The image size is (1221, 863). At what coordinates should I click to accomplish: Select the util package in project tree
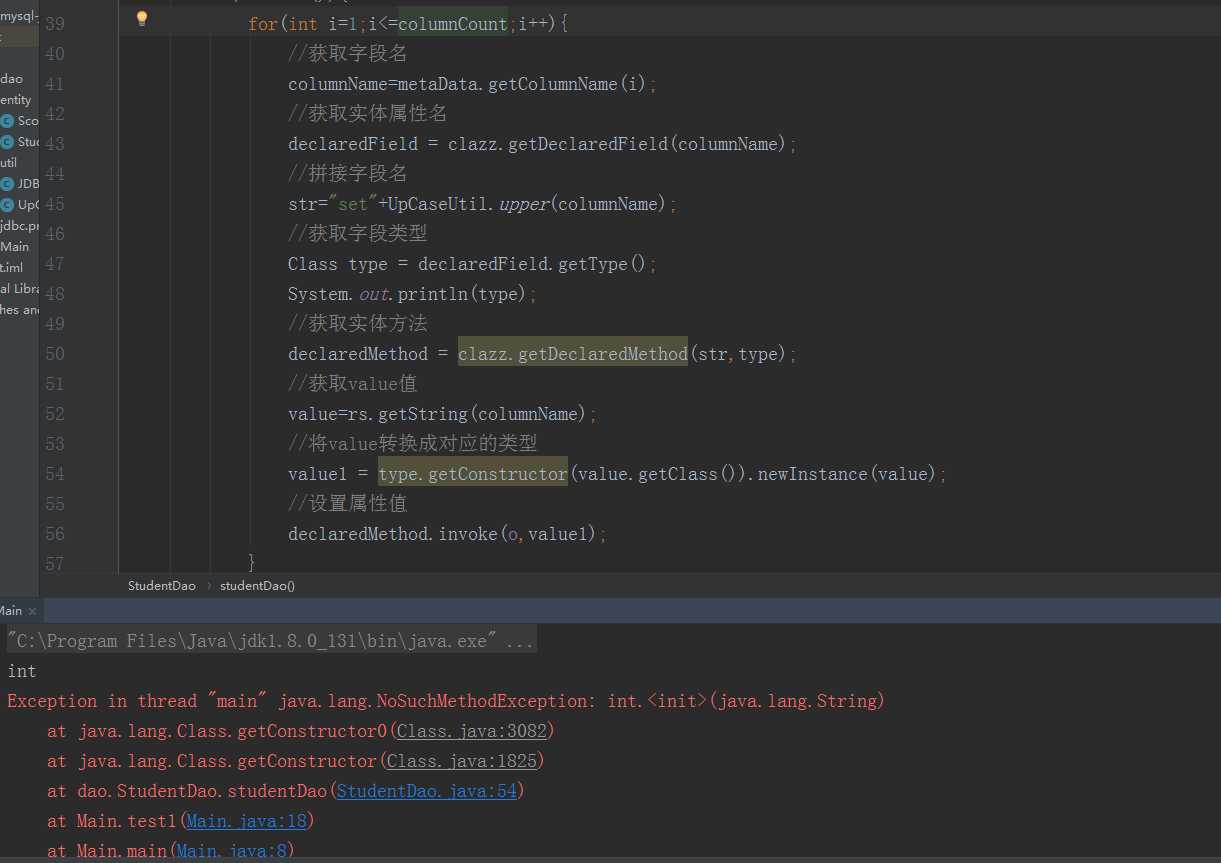9,163
